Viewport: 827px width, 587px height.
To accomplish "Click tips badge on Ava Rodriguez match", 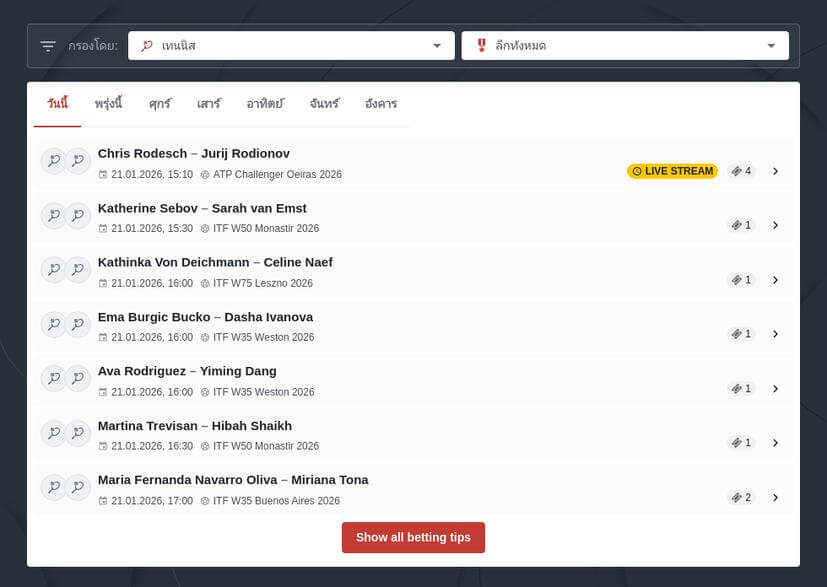I will (741, 388).
